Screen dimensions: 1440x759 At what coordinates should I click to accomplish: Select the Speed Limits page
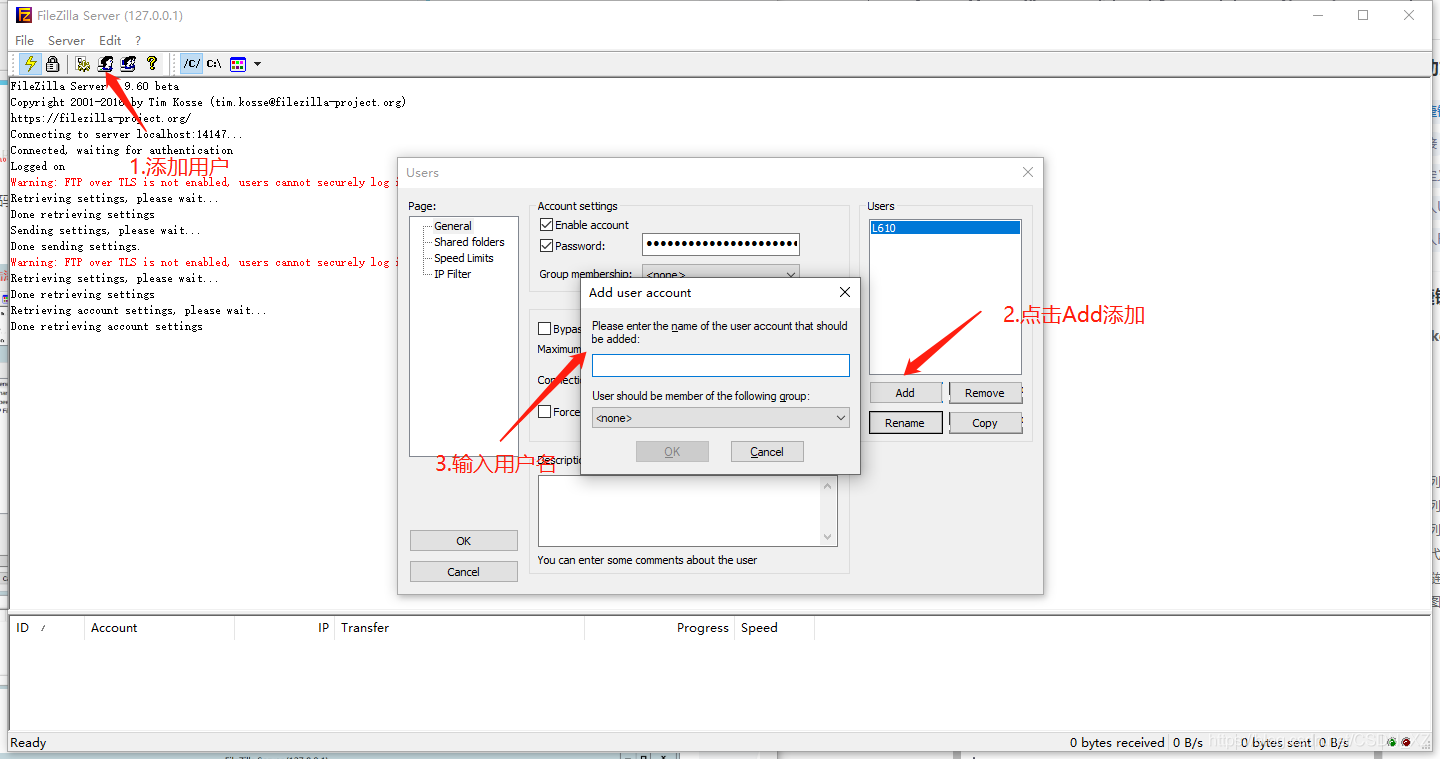464,258
